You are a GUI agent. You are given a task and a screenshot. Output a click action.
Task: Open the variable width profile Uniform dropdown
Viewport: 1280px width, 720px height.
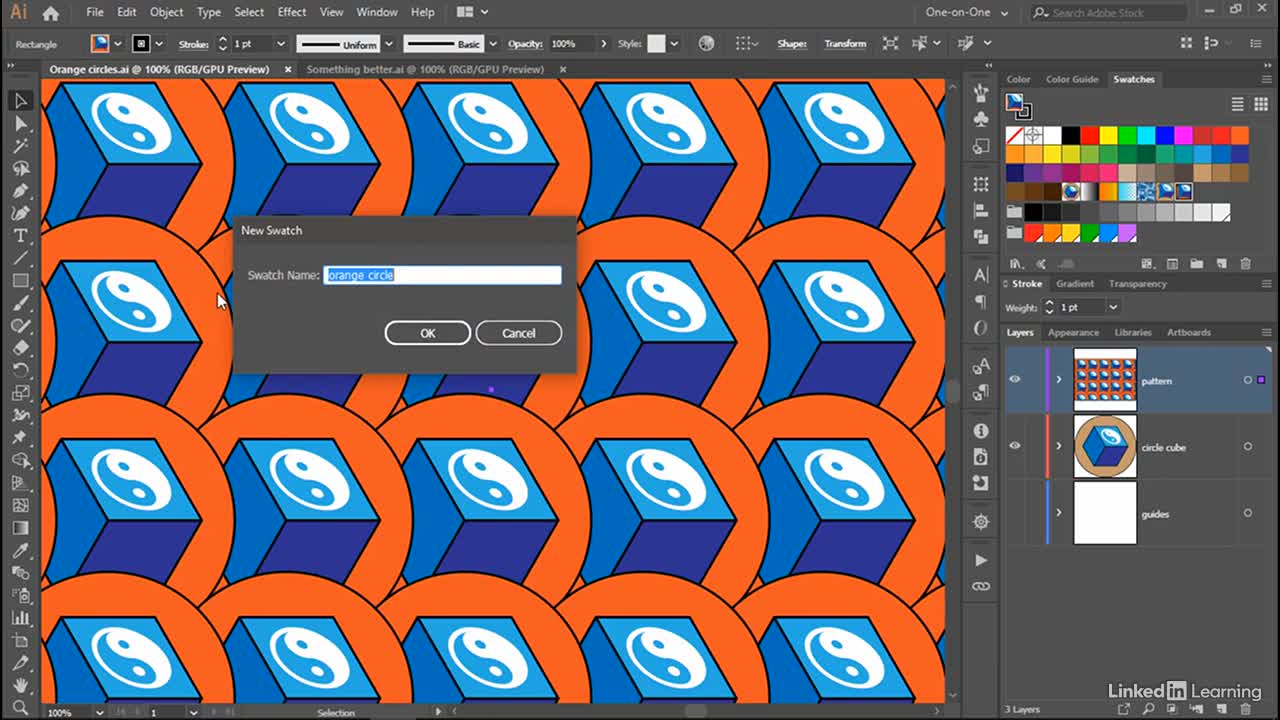[387, 44]
